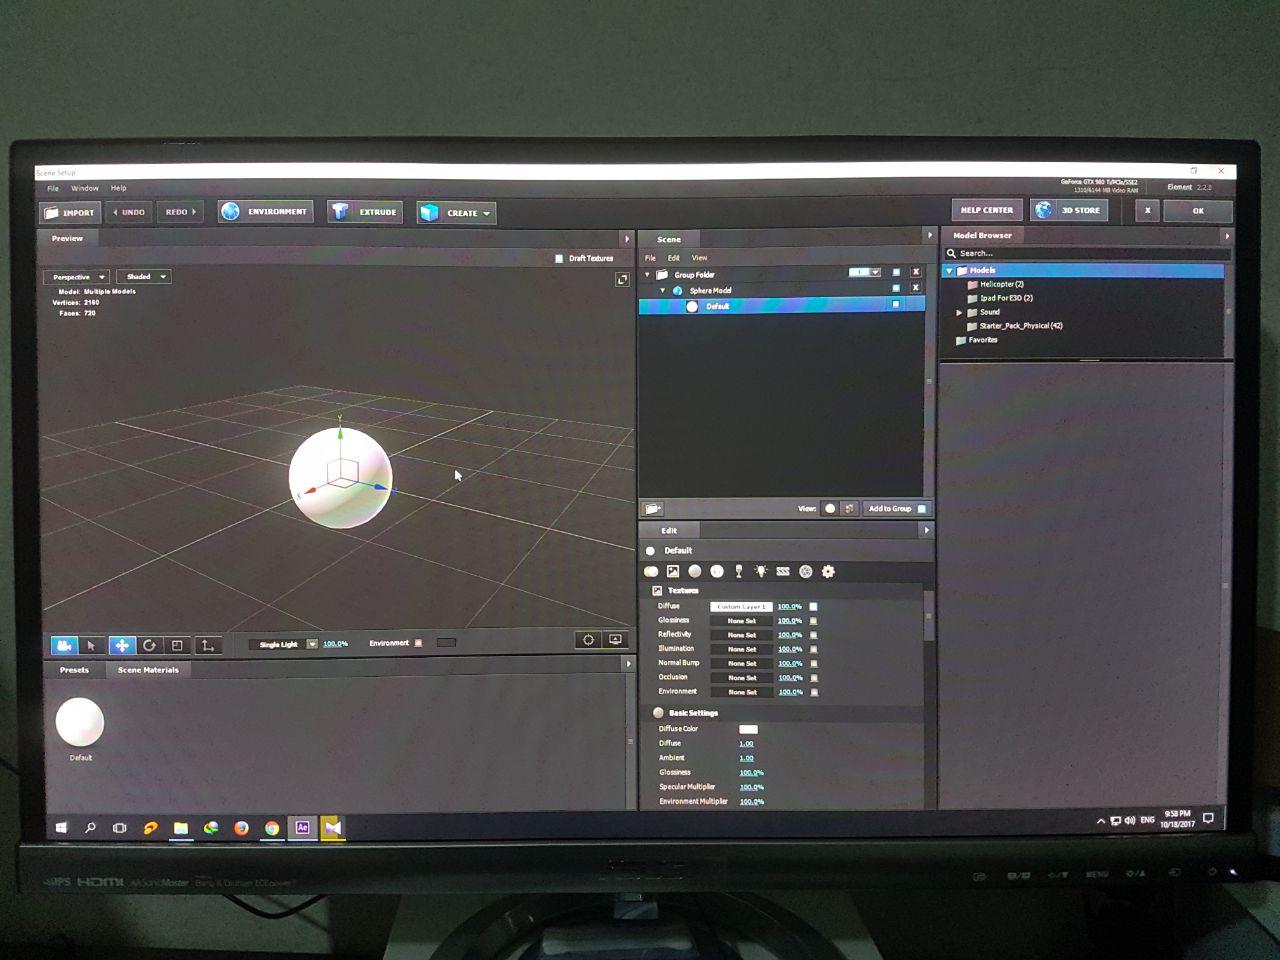This screenshot has width=1280, height=960.
Task: Toggle Group Folder visibility checkbox
Action: tap(896, 272)
